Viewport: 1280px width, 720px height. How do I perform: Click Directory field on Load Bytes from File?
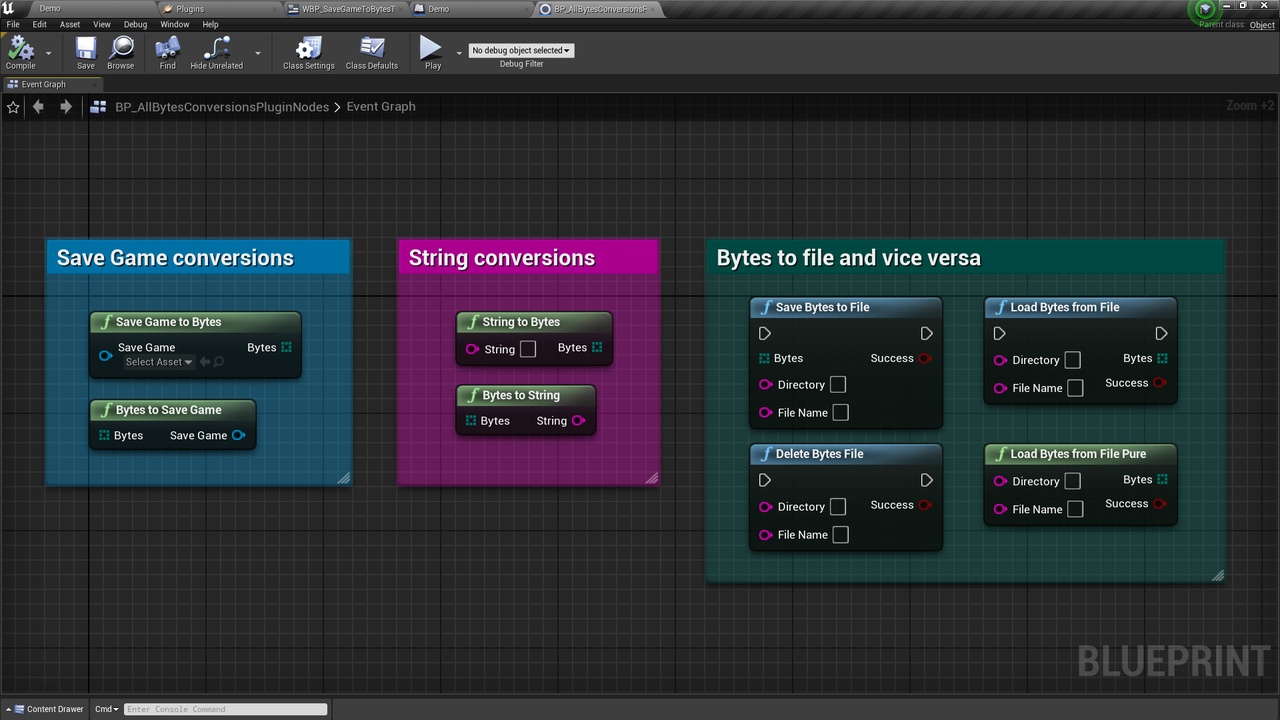(1072, 360)
